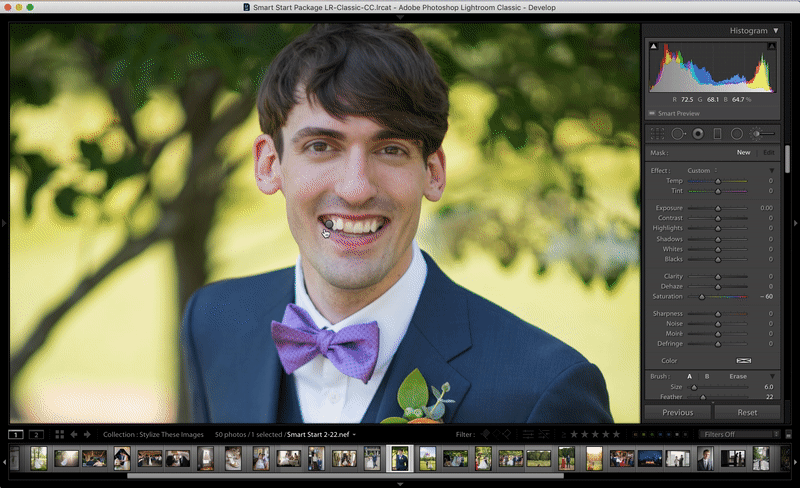Collapse the Effect sliders disclosure triangle
The height and width of the screenshot is (488, 800).
pos(771,170)
